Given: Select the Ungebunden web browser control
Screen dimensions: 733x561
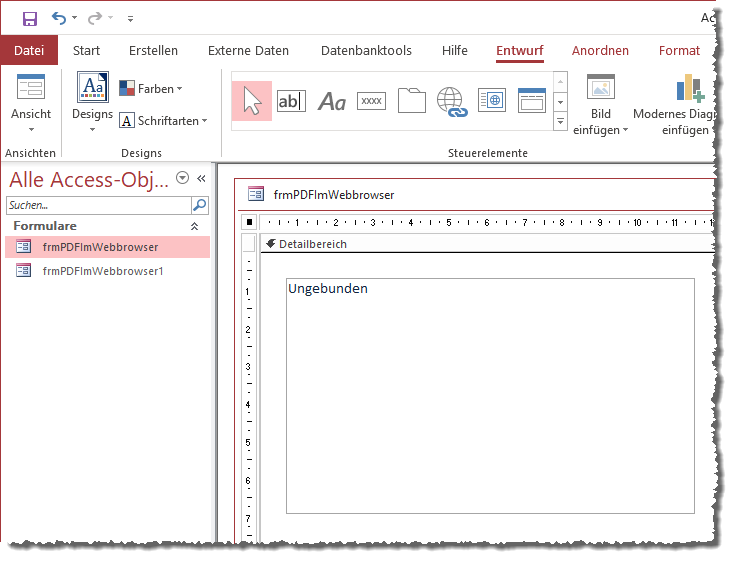Looking at the screenshot, I should (x=490, y=396).
